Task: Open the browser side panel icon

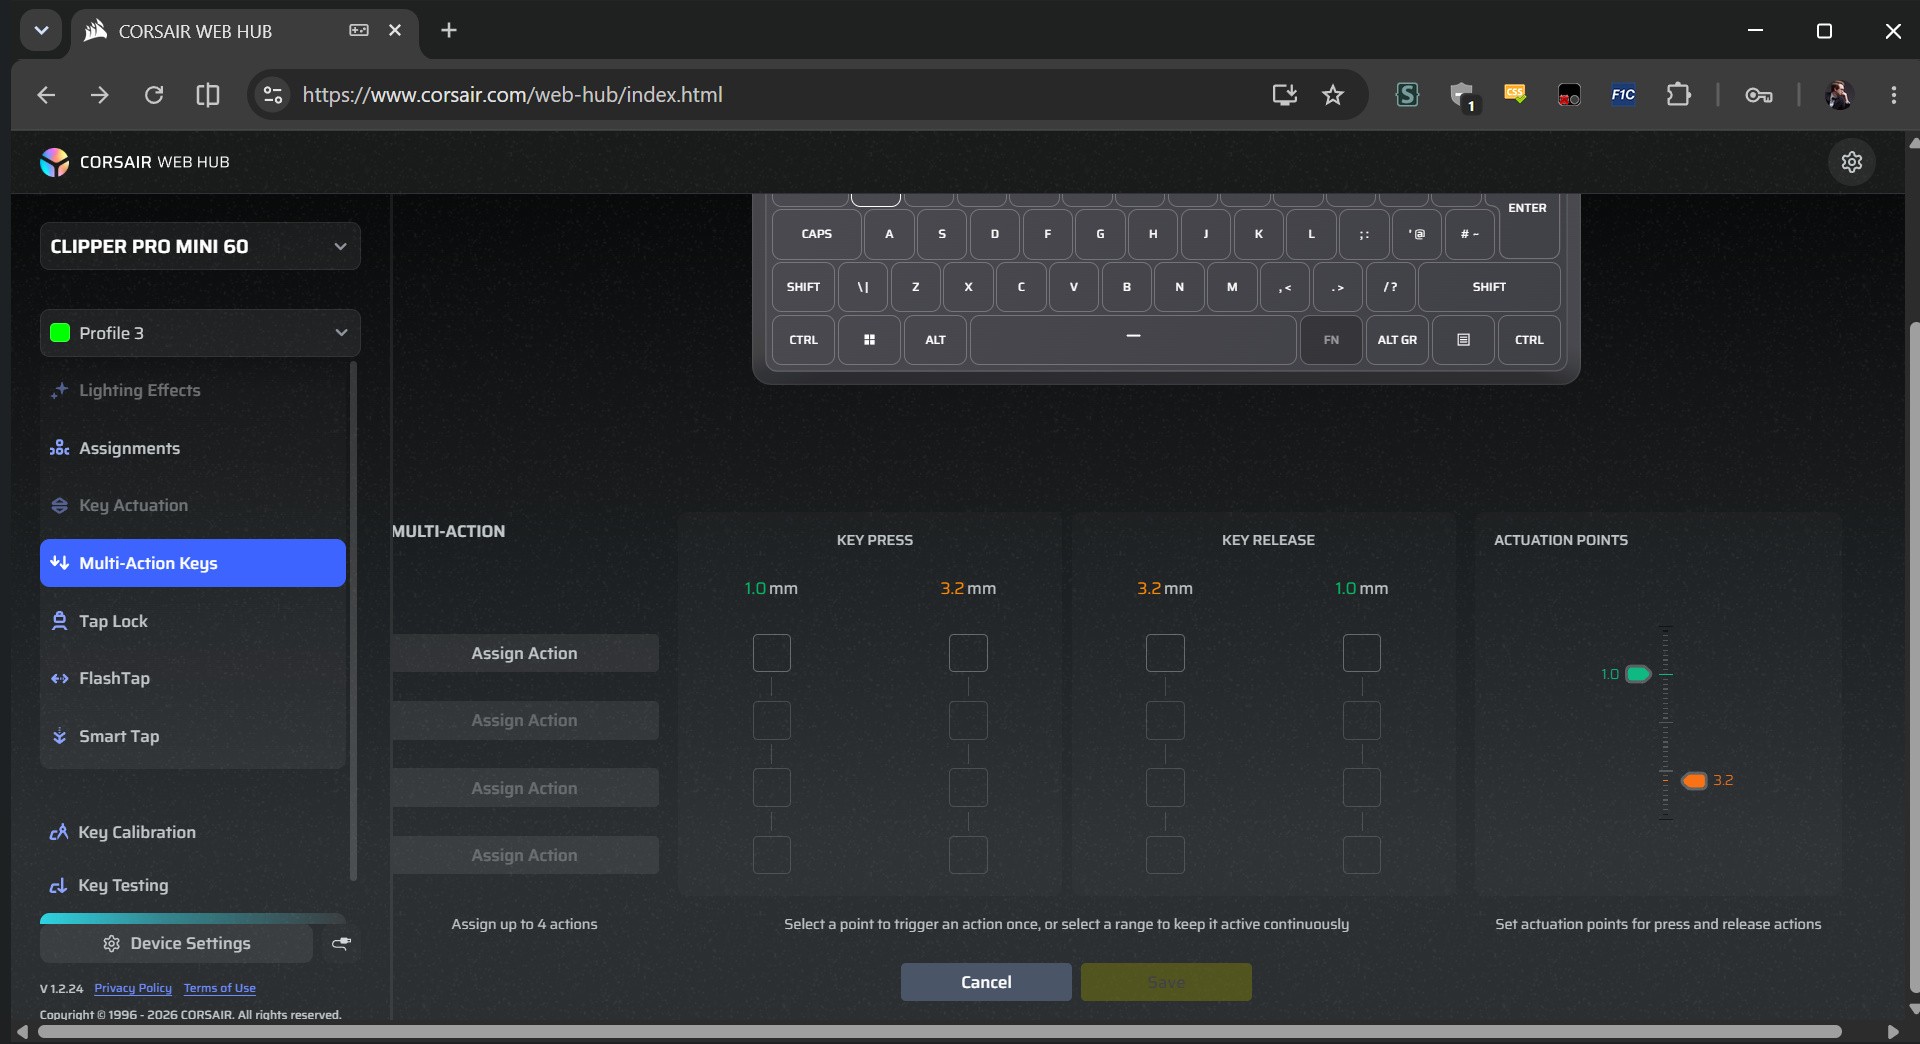Action: tap(208, 95)
